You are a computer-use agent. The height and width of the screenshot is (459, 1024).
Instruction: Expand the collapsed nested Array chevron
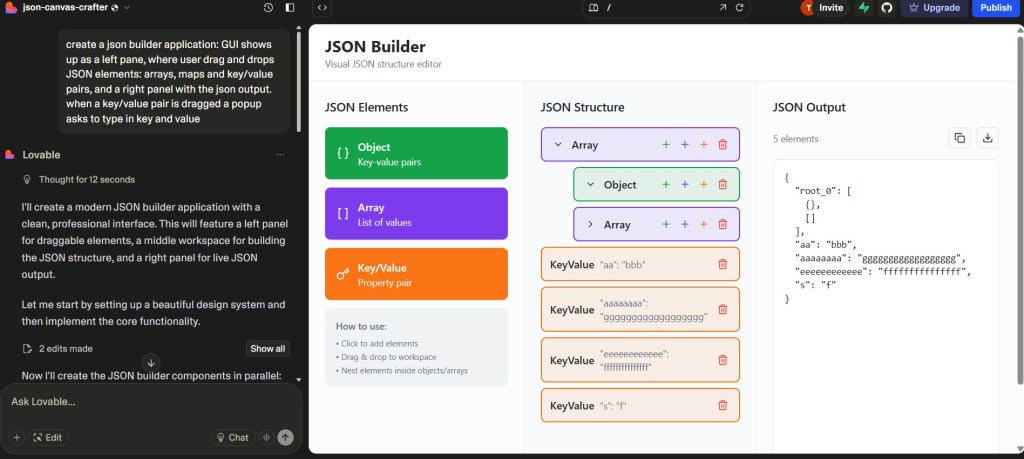point(590,225)
